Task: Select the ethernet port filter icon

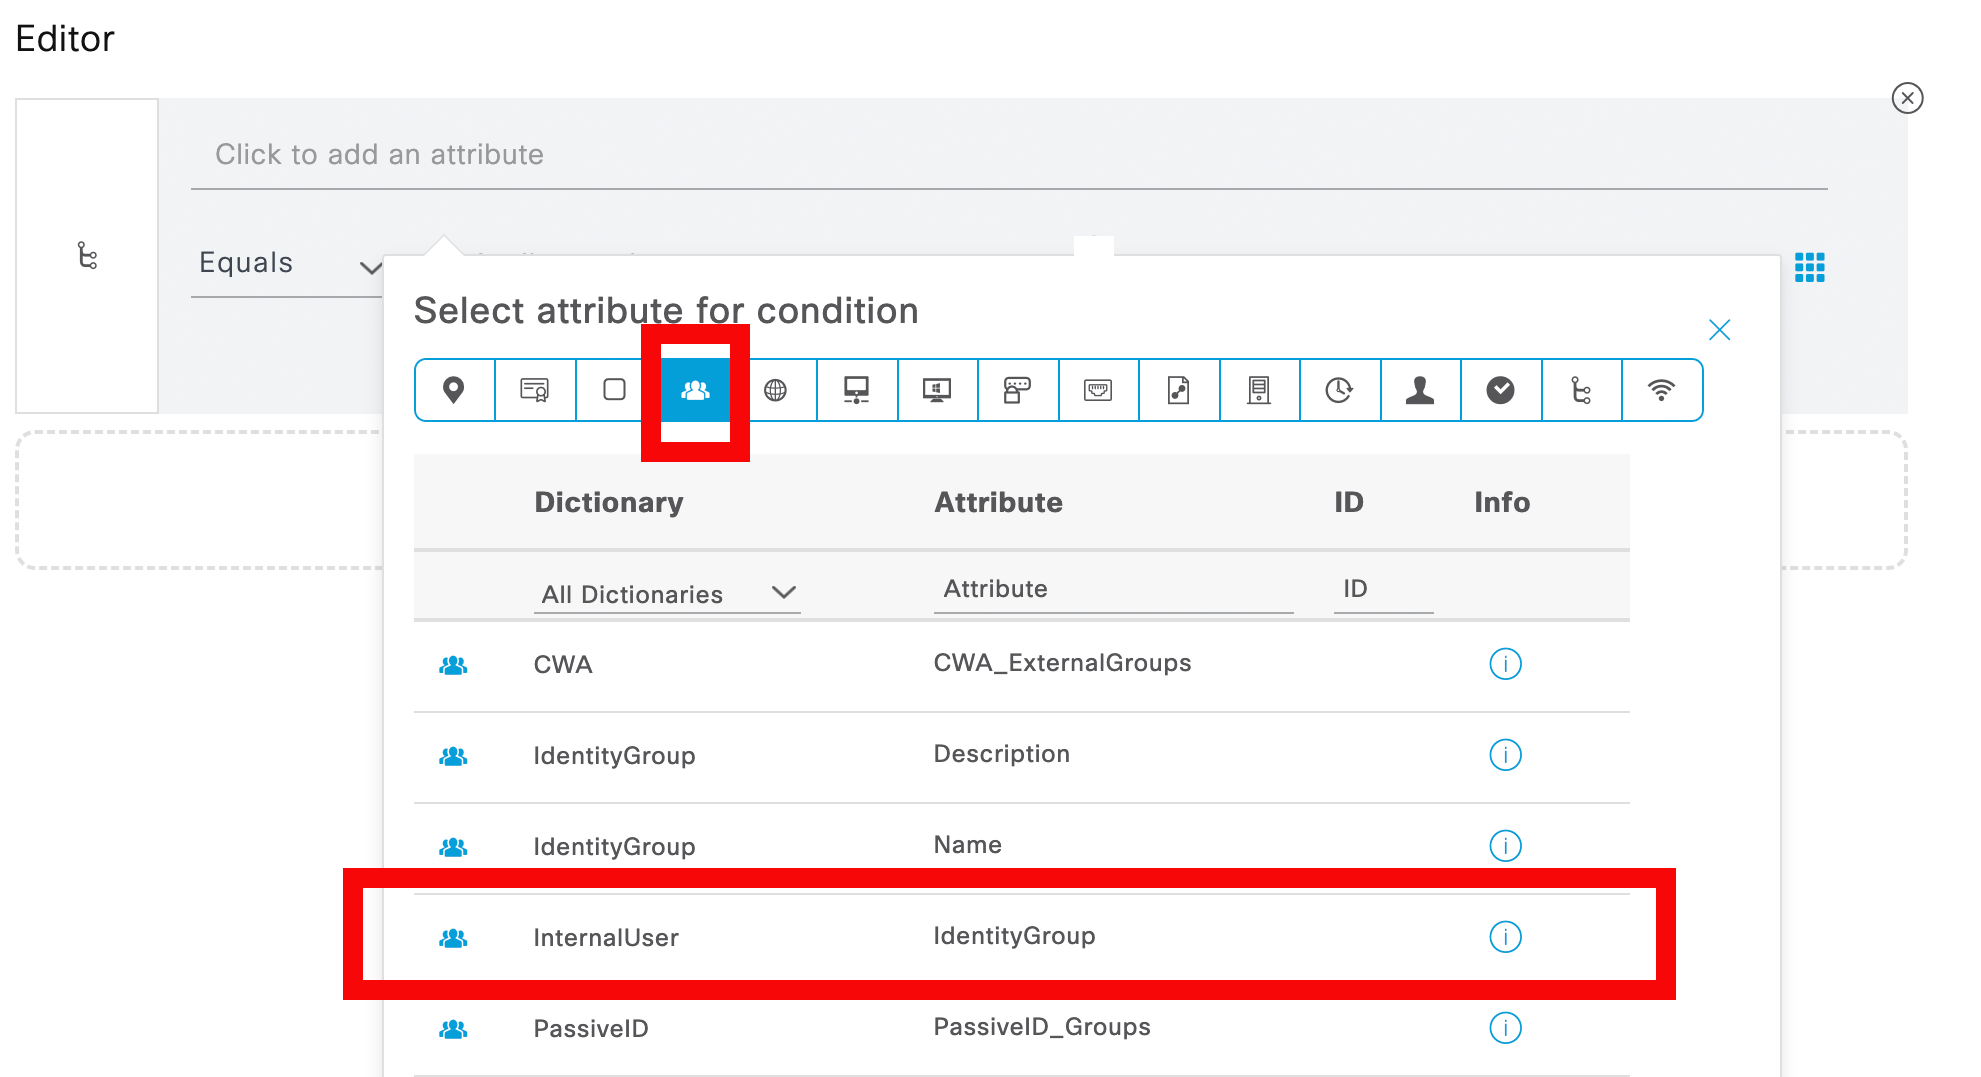Action: pyautogui.click(x=1098, y=390)
